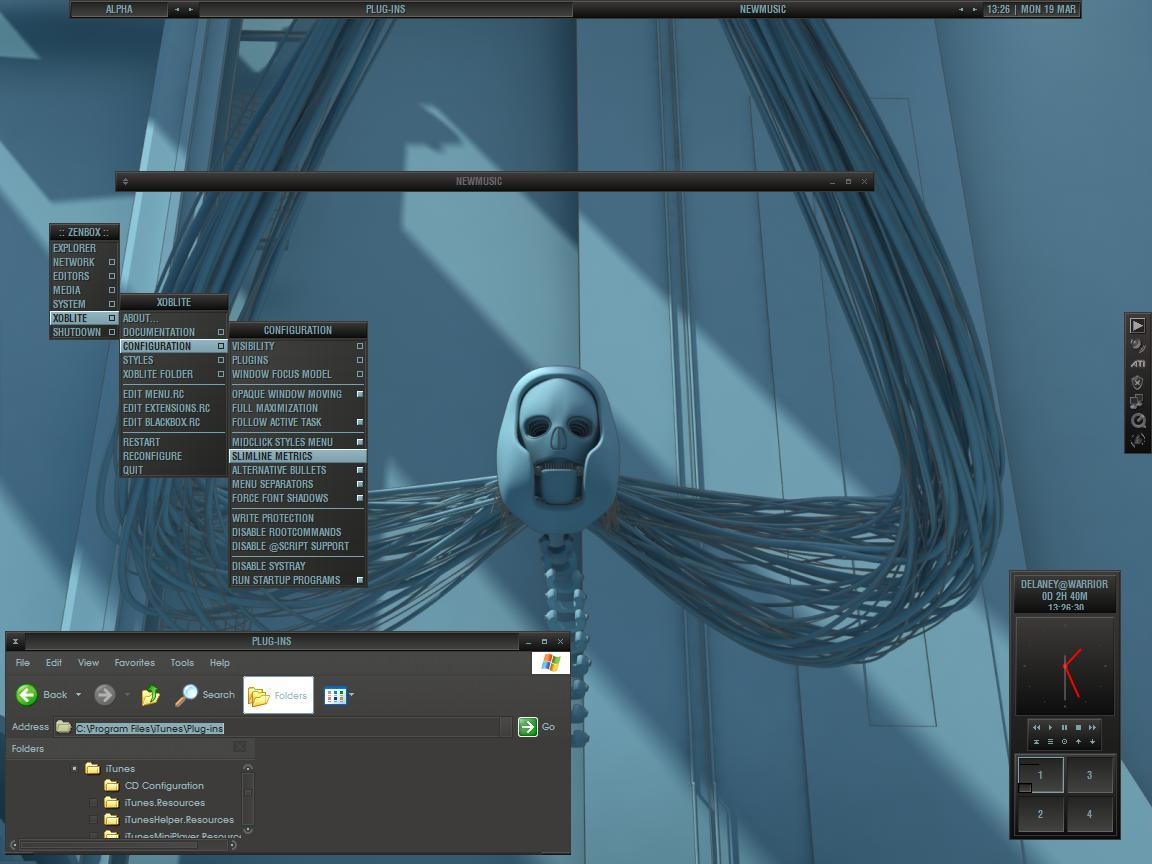Screen dimensions: 1152x864
Task: Click rewind in the media control widget
Action: point(1037,727)
